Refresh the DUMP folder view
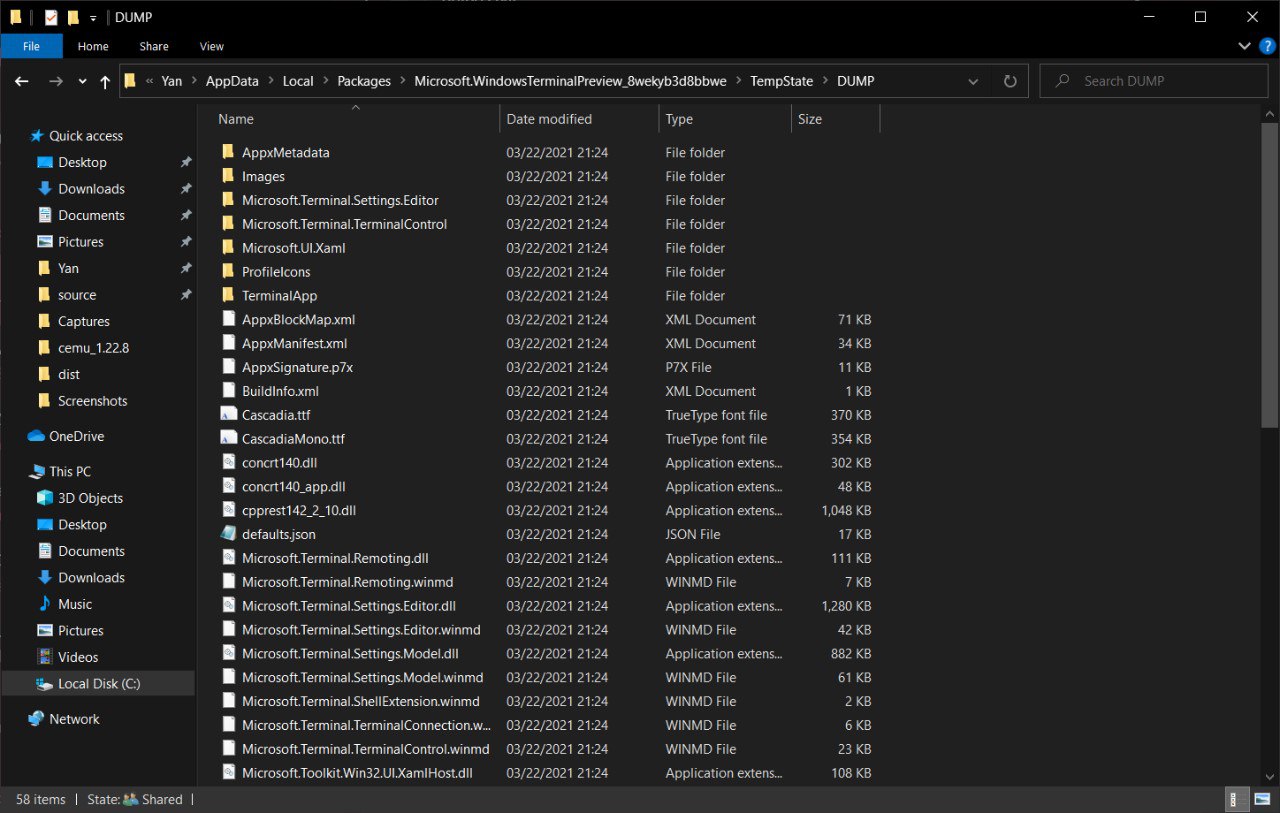The height and width of the screenshot is (813, 1280). (x=1010, y=81)
